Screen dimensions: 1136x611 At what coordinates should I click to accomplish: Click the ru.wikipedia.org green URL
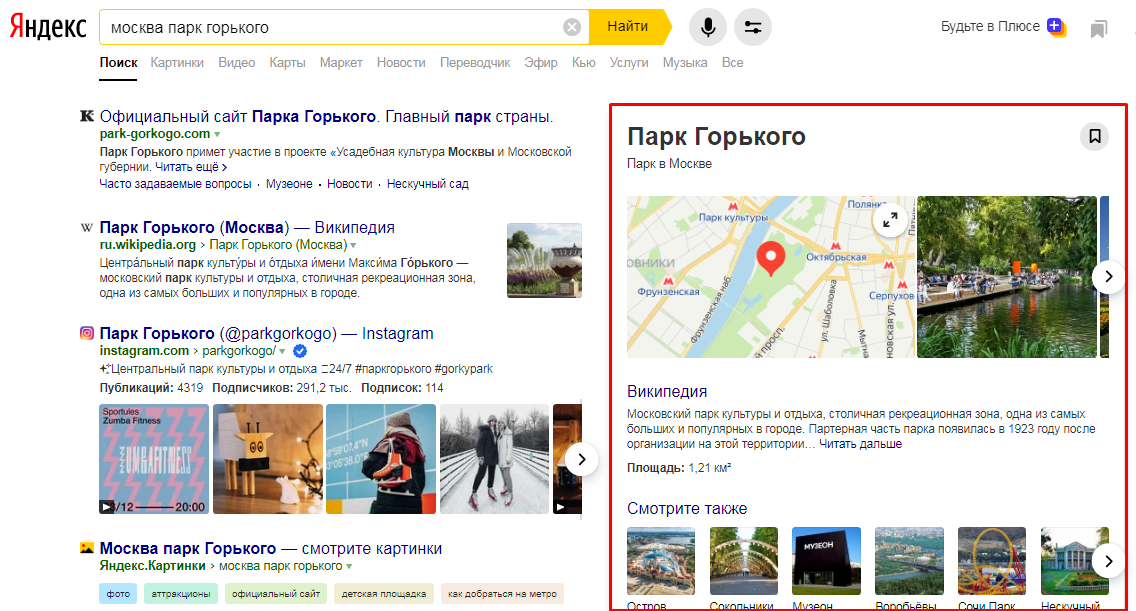click(x=148, y=245)
